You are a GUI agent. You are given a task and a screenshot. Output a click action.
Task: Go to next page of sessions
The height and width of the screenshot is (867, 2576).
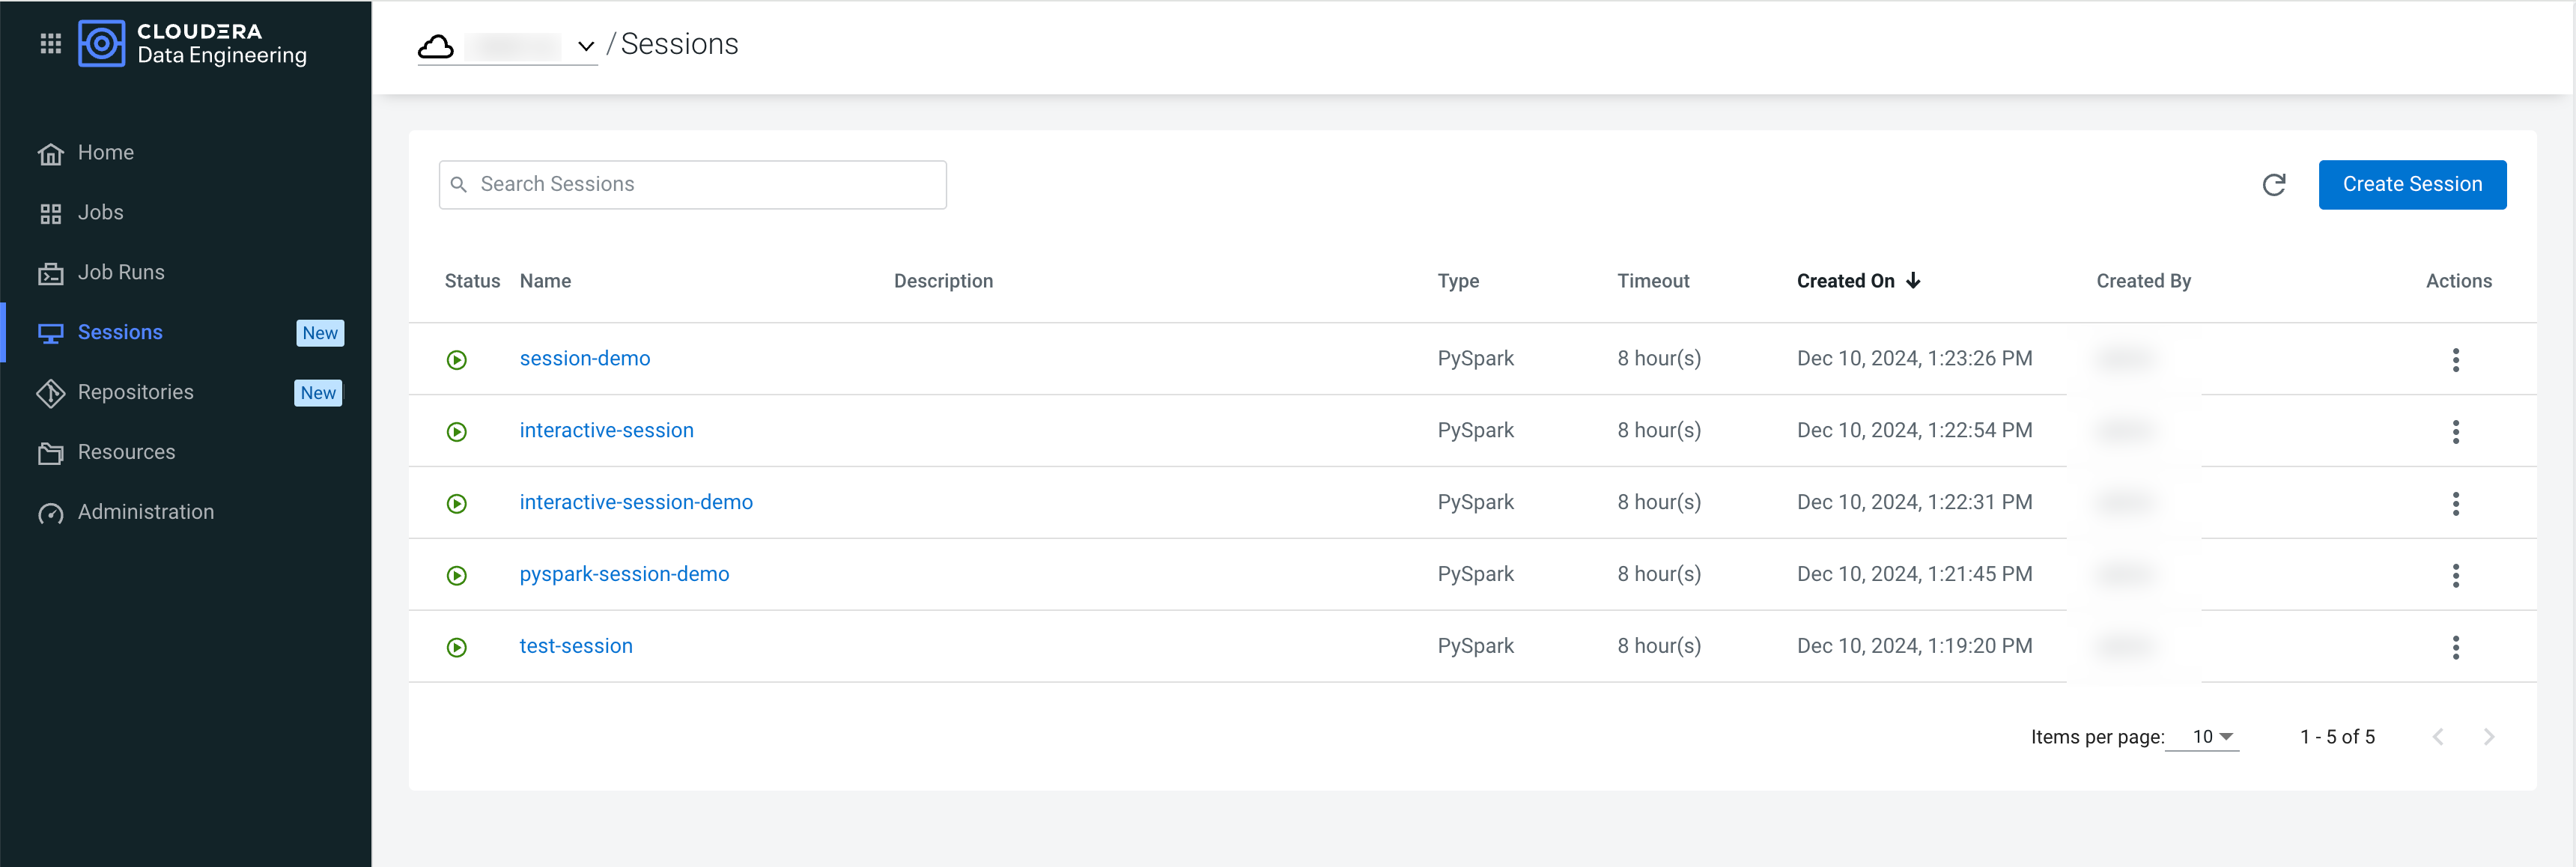pos(2488,737)
